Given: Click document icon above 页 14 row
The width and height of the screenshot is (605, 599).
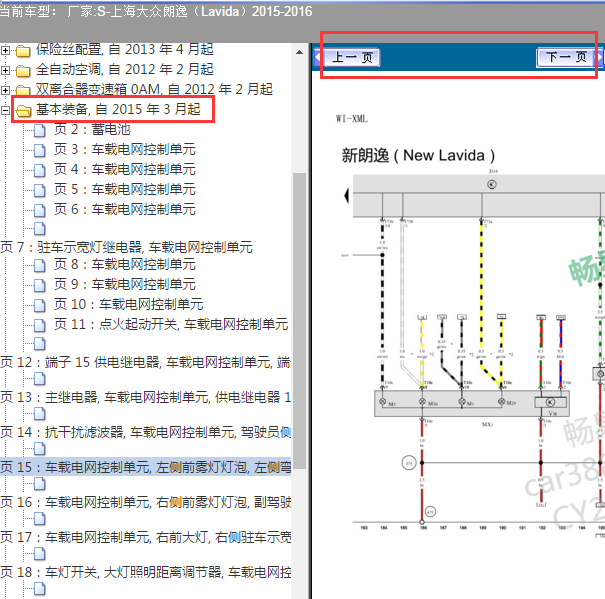Looking at the screenshot, I should (x=39, y=414).
